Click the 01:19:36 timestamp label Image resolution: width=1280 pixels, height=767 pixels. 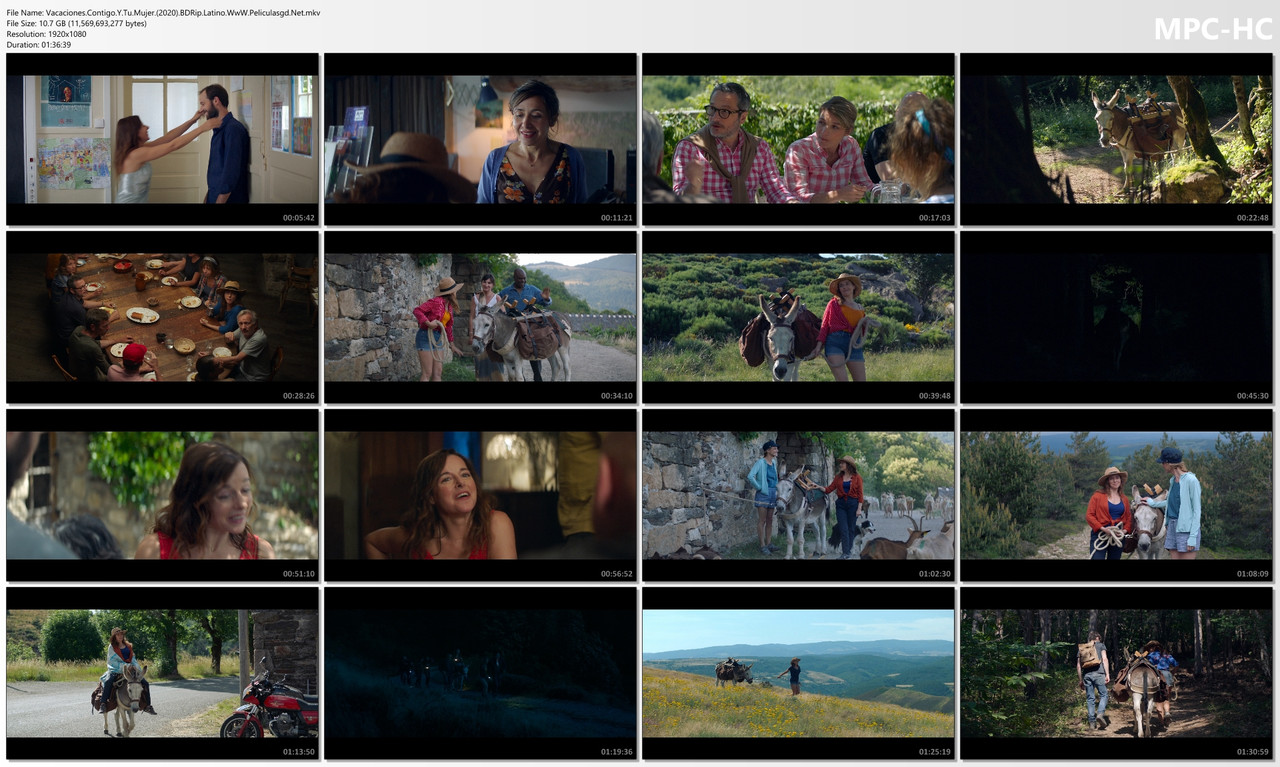point(616,751)
